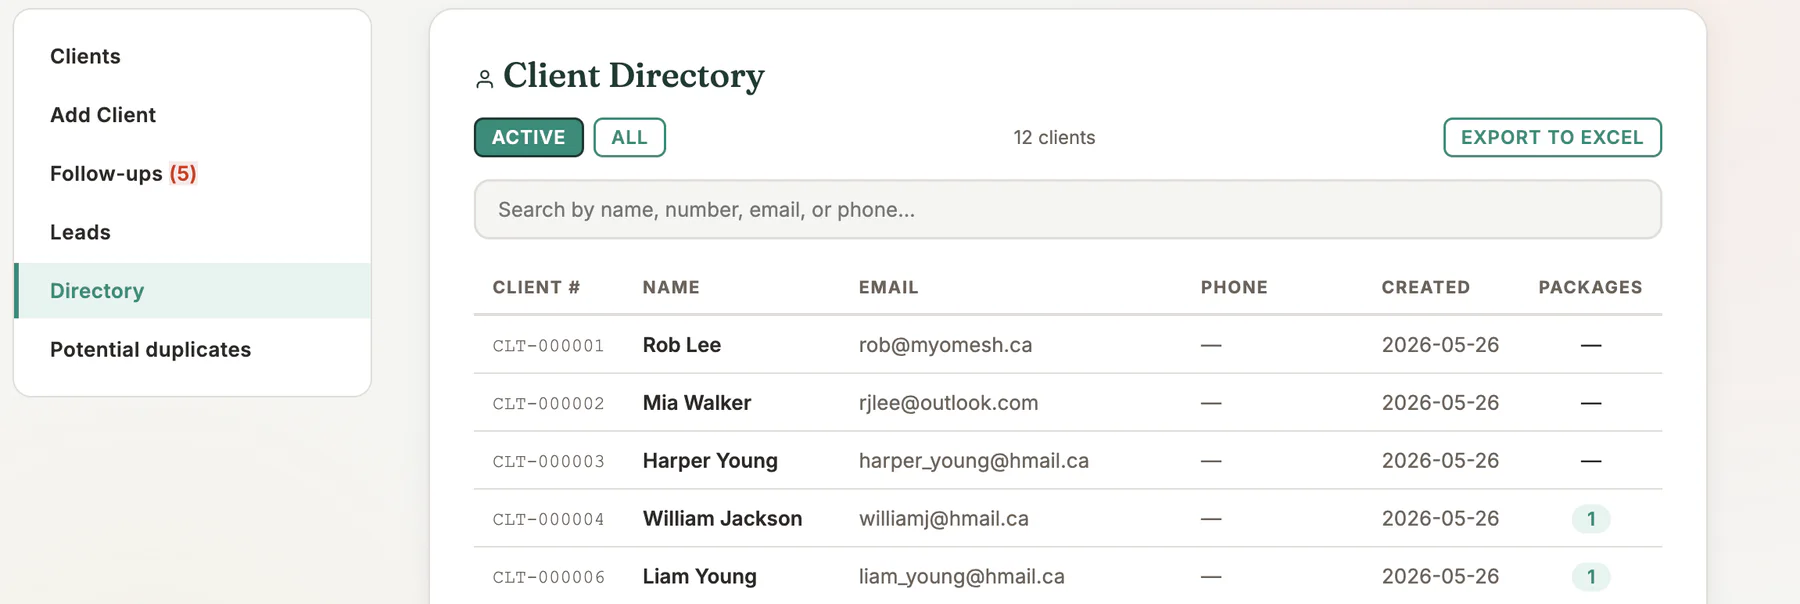Open client Mia Walker
The image size is (1800, 604).
[x=697, y=403]
